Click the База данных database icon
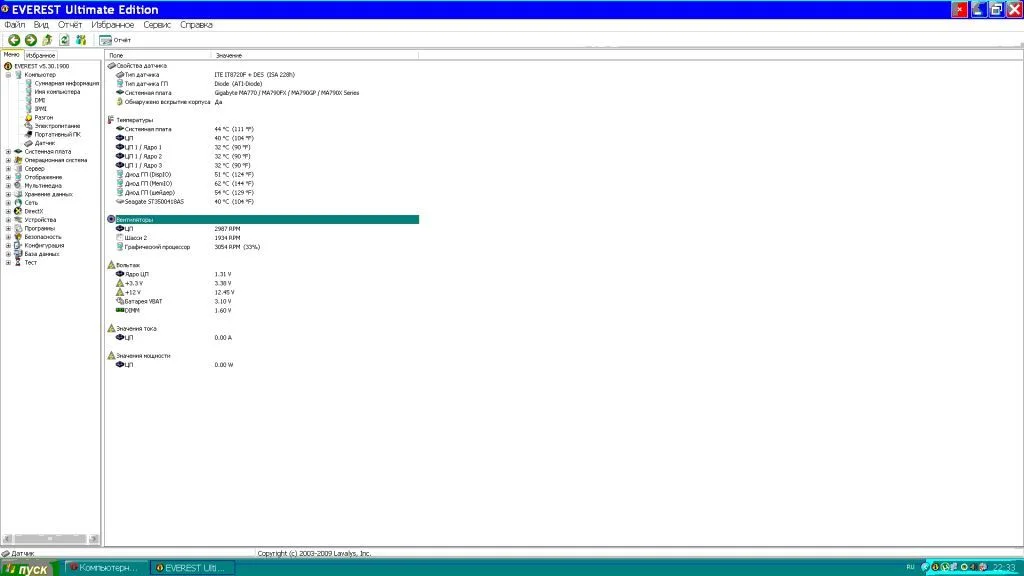Image resolution: width=1024 pixels, height=576 pixels. [x=18, y=254]
